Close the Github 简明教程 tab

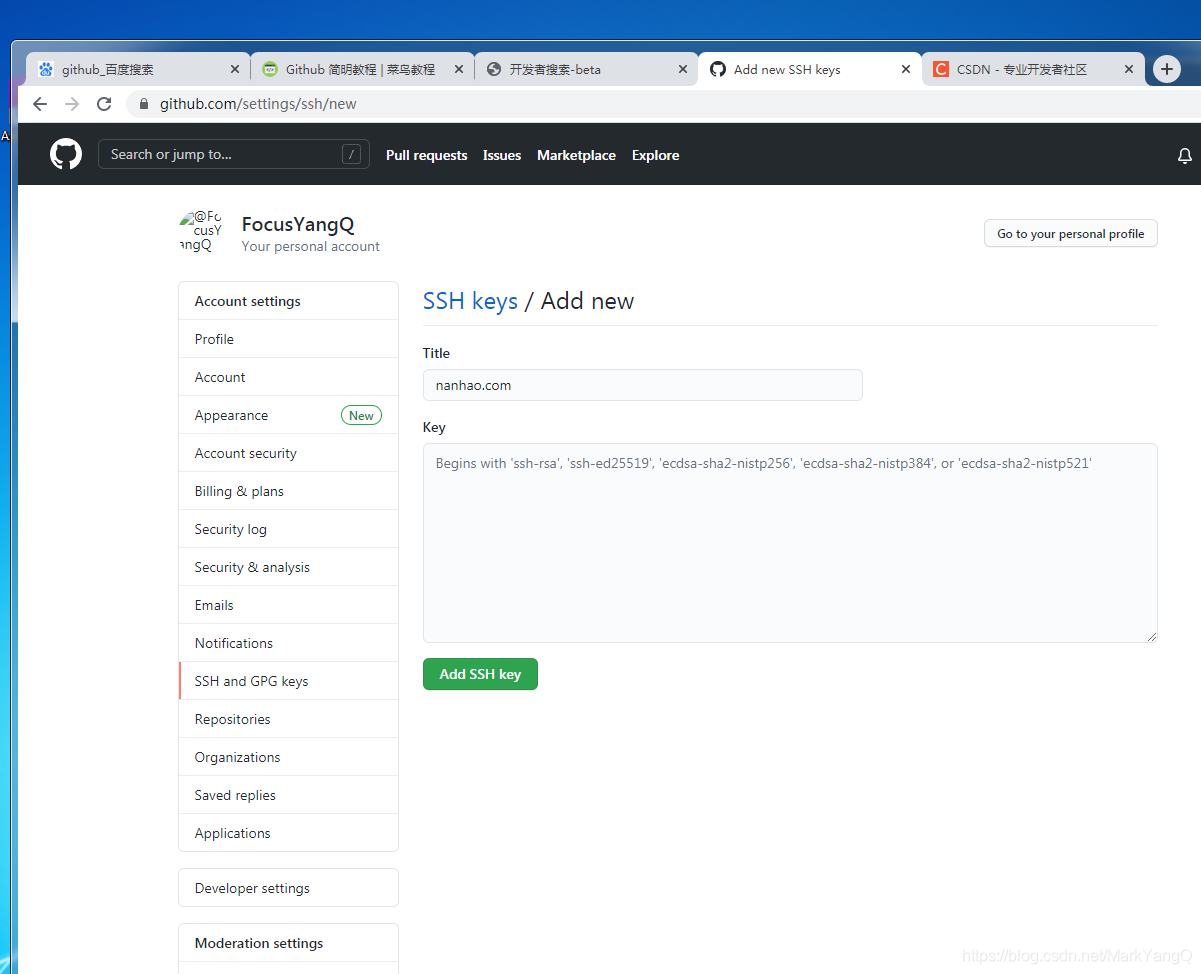coord(459,70)
